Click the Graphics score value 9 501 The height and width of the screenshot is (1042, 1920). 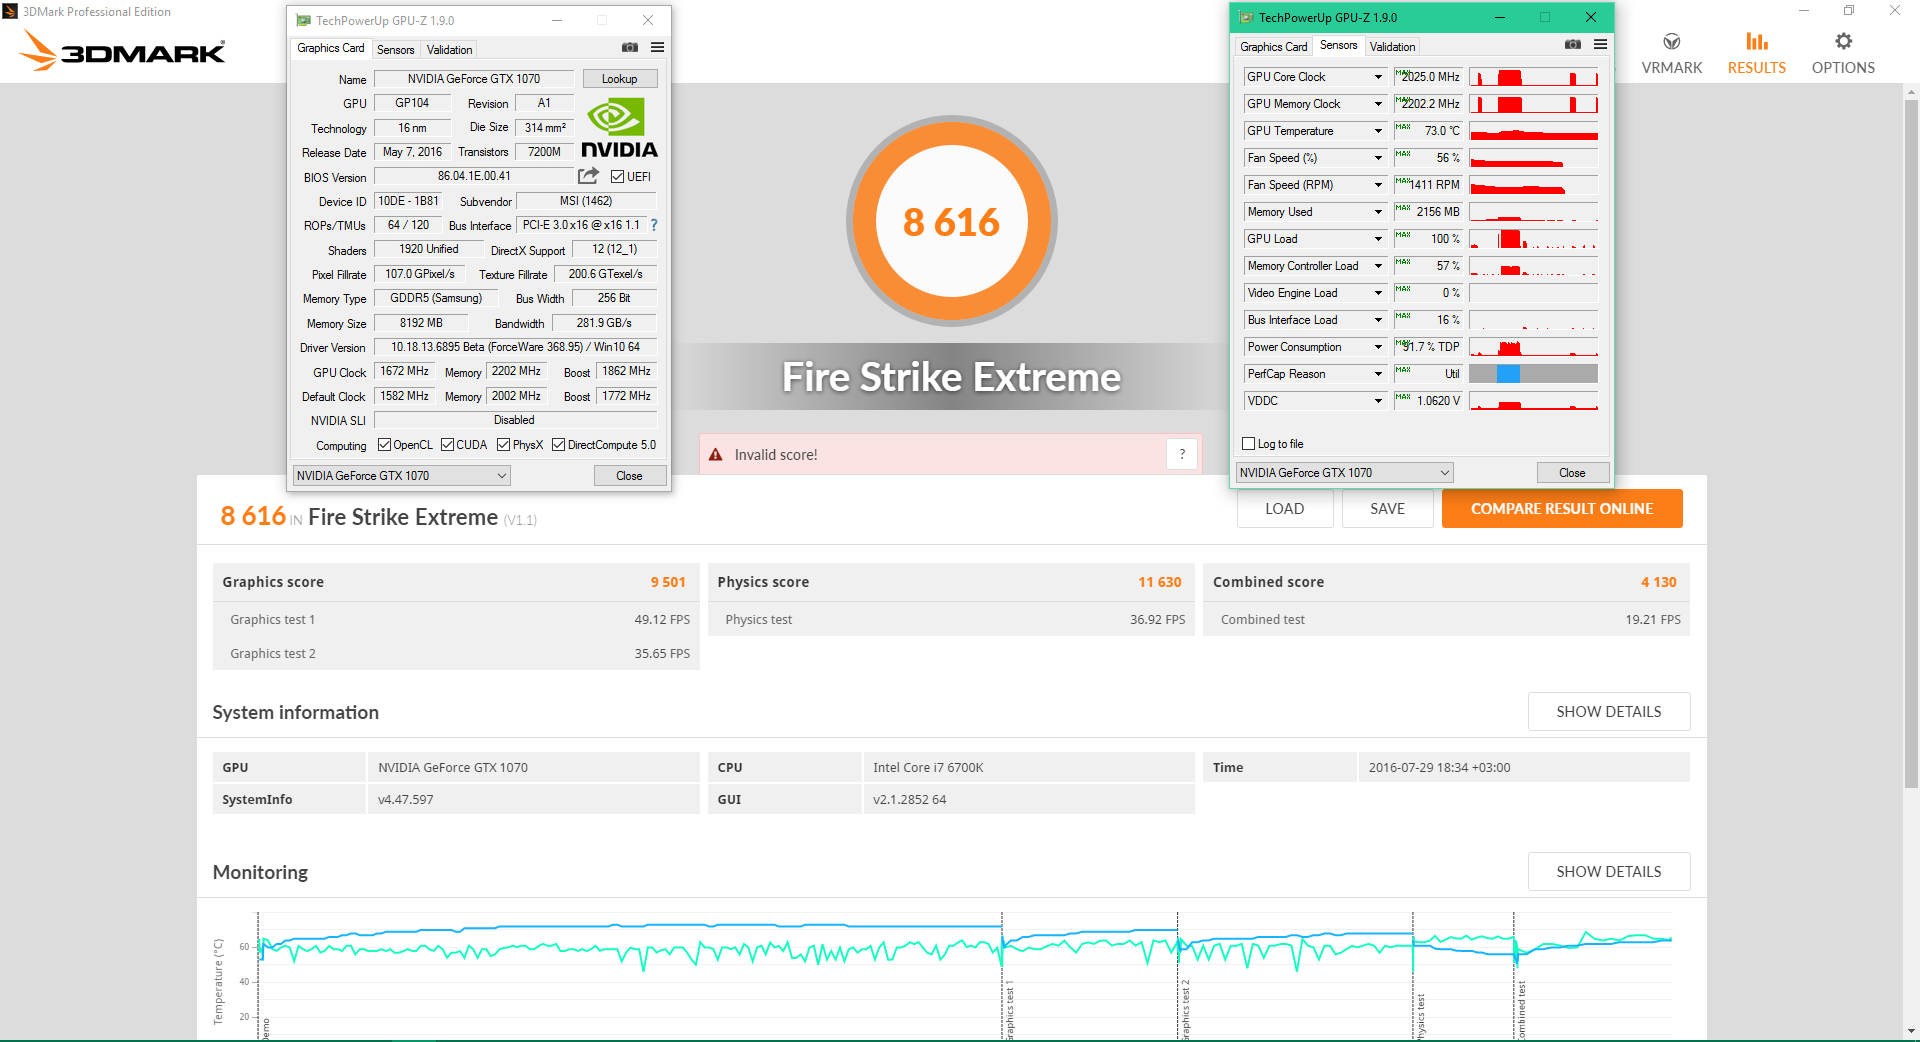[668, 582]
